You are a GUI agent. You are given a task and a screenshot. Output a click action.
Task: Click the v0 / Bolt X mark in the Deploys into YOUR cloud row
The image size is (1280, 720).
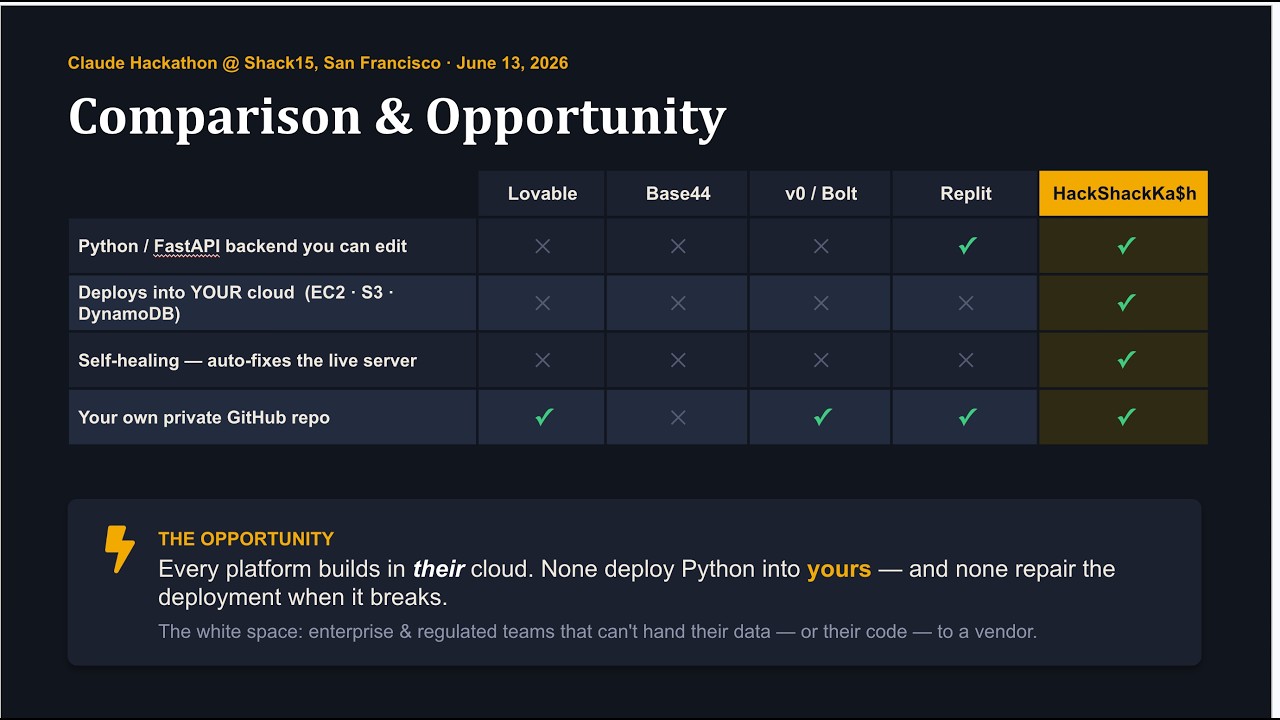(821, 303)
